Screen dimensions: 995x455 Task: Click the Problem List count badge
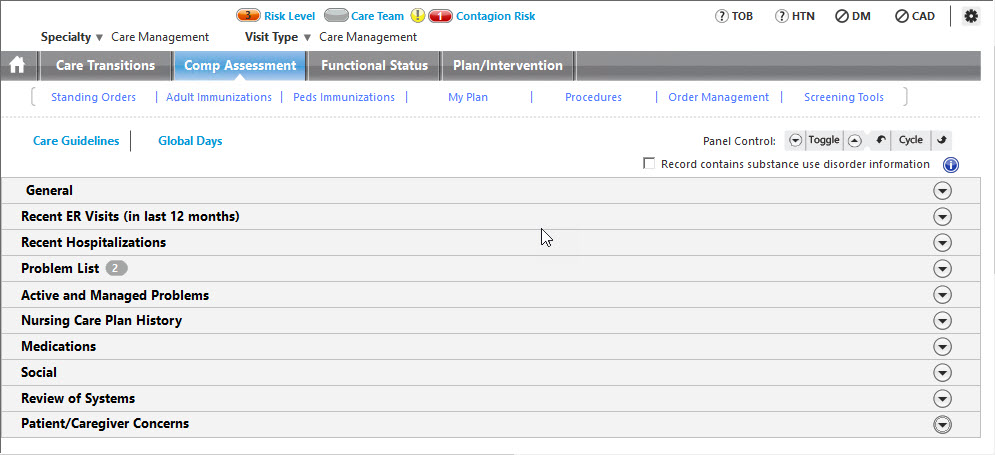pos(116,268)
